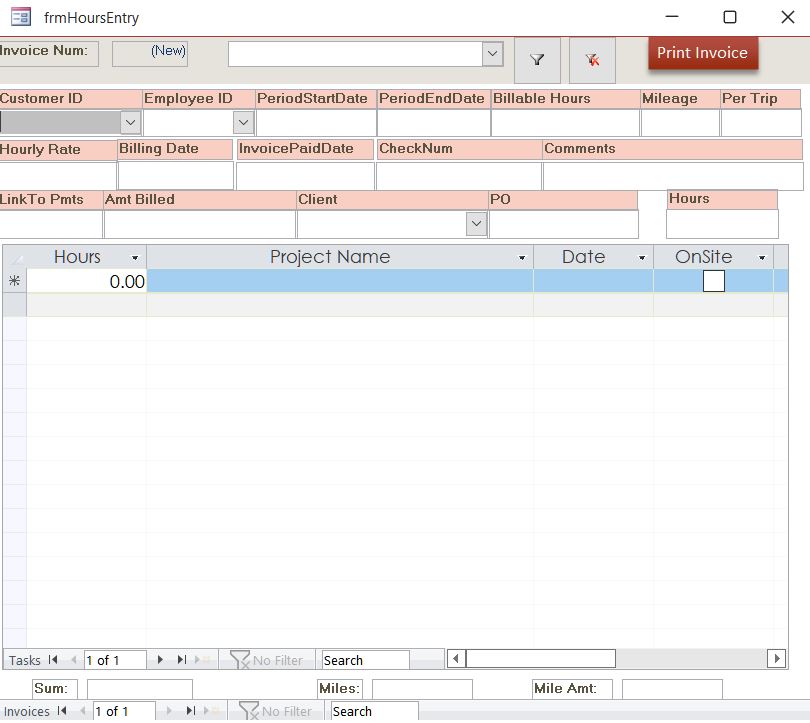Open Date column filter dropdown
The image size is (810, 723).
(x=642, y=257)
